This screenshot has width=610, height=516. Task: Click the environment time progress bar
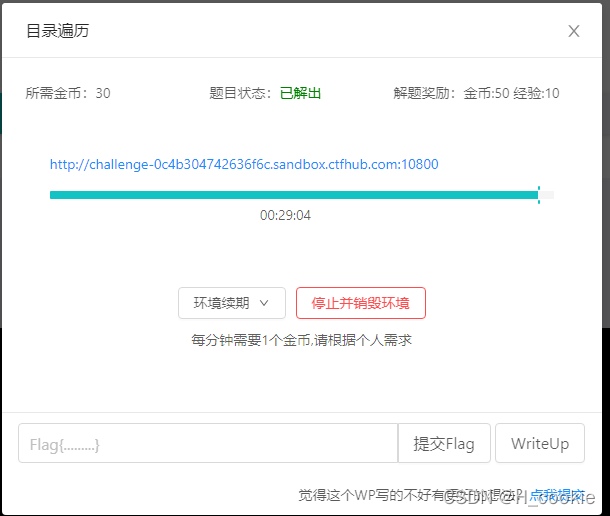(301, 195)
